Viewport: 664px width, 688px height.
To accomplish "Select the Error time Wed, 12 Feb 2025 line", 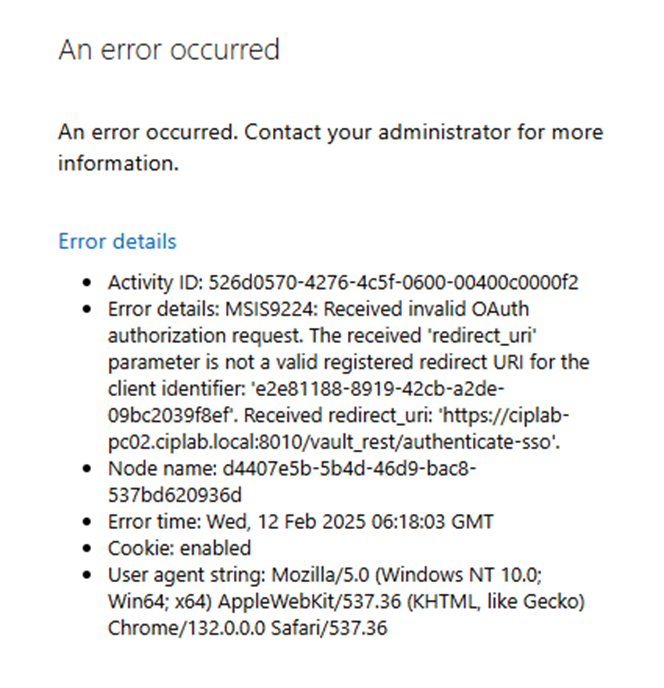I will (x=301, y=522).
